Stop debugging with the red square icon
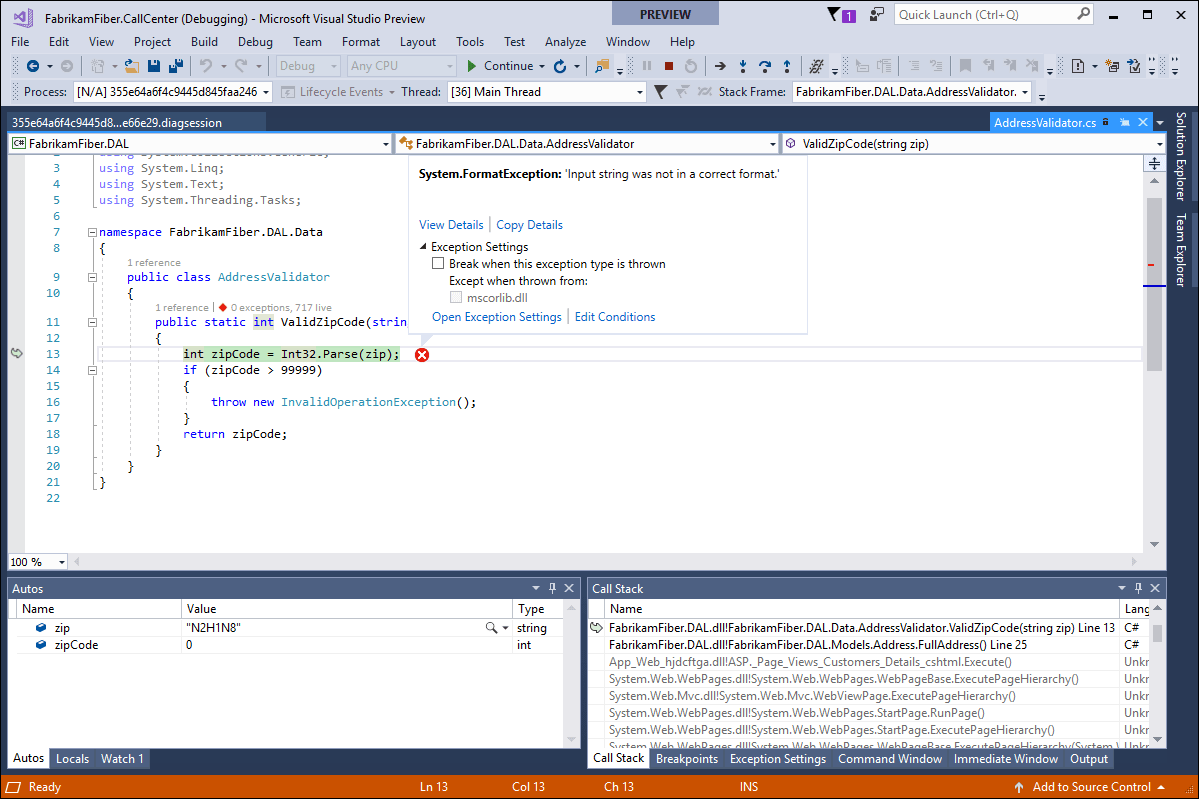The width and height of the screenshot is (1199, 799). point(668,67)
